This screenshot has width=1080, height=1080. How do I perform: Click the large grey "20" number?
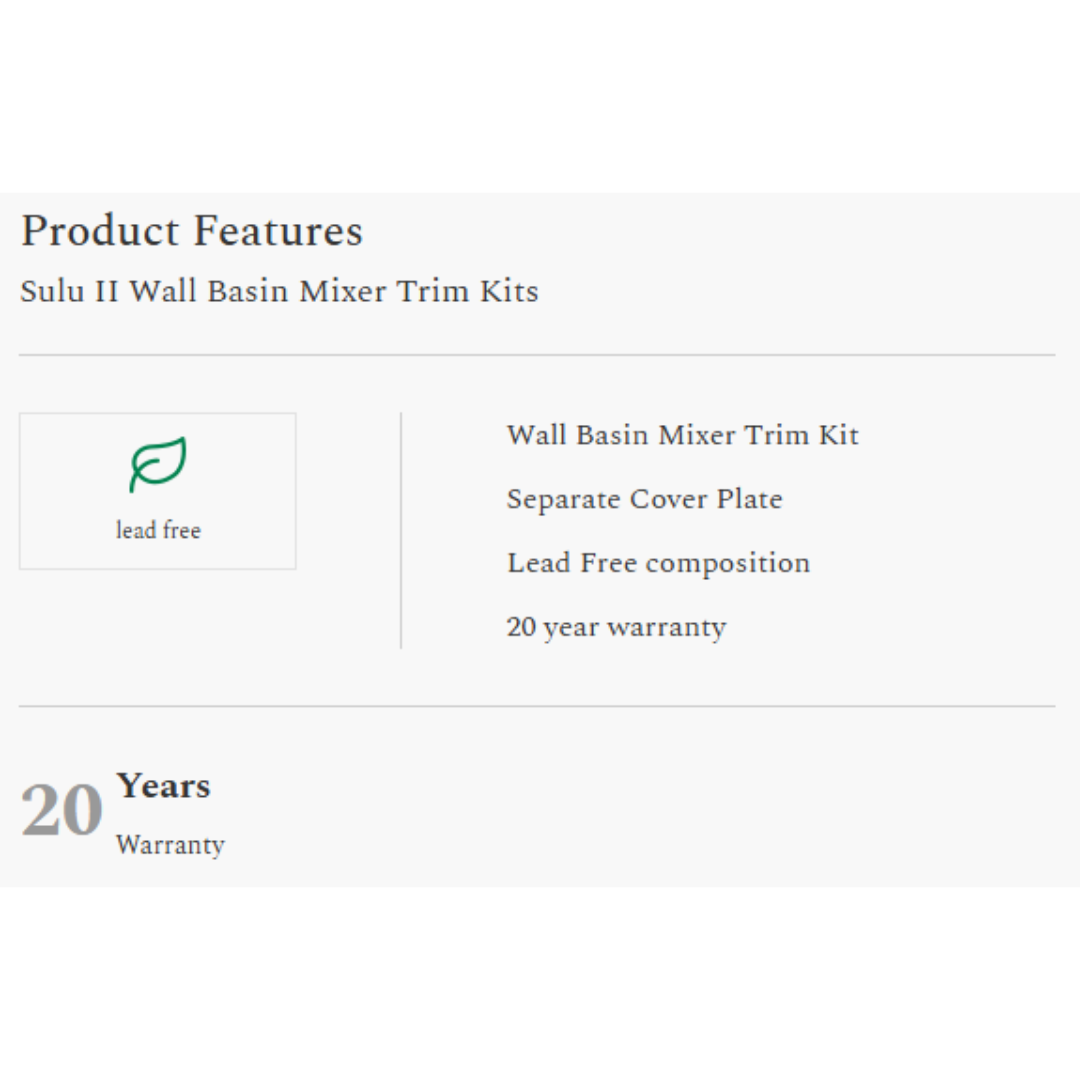(62, 810)
